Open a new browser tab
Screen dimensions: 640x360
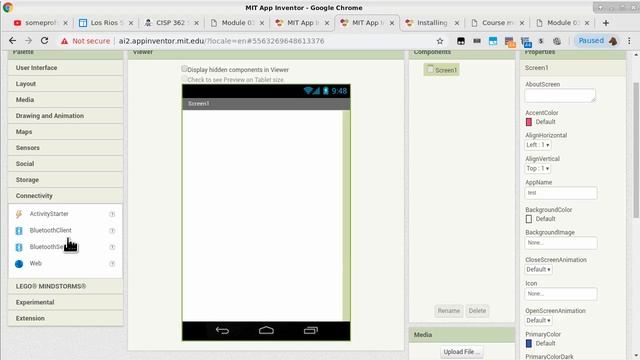point(606,23)
